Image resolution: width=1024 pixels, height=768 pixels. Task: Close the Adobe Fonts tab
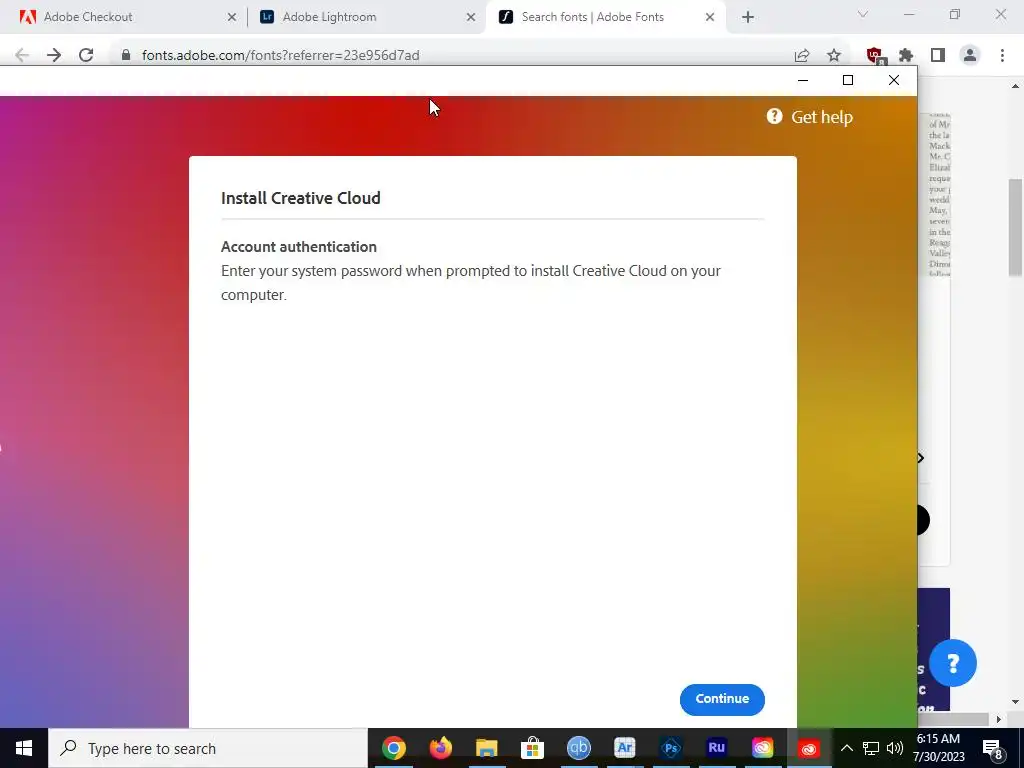coord(710,17)
